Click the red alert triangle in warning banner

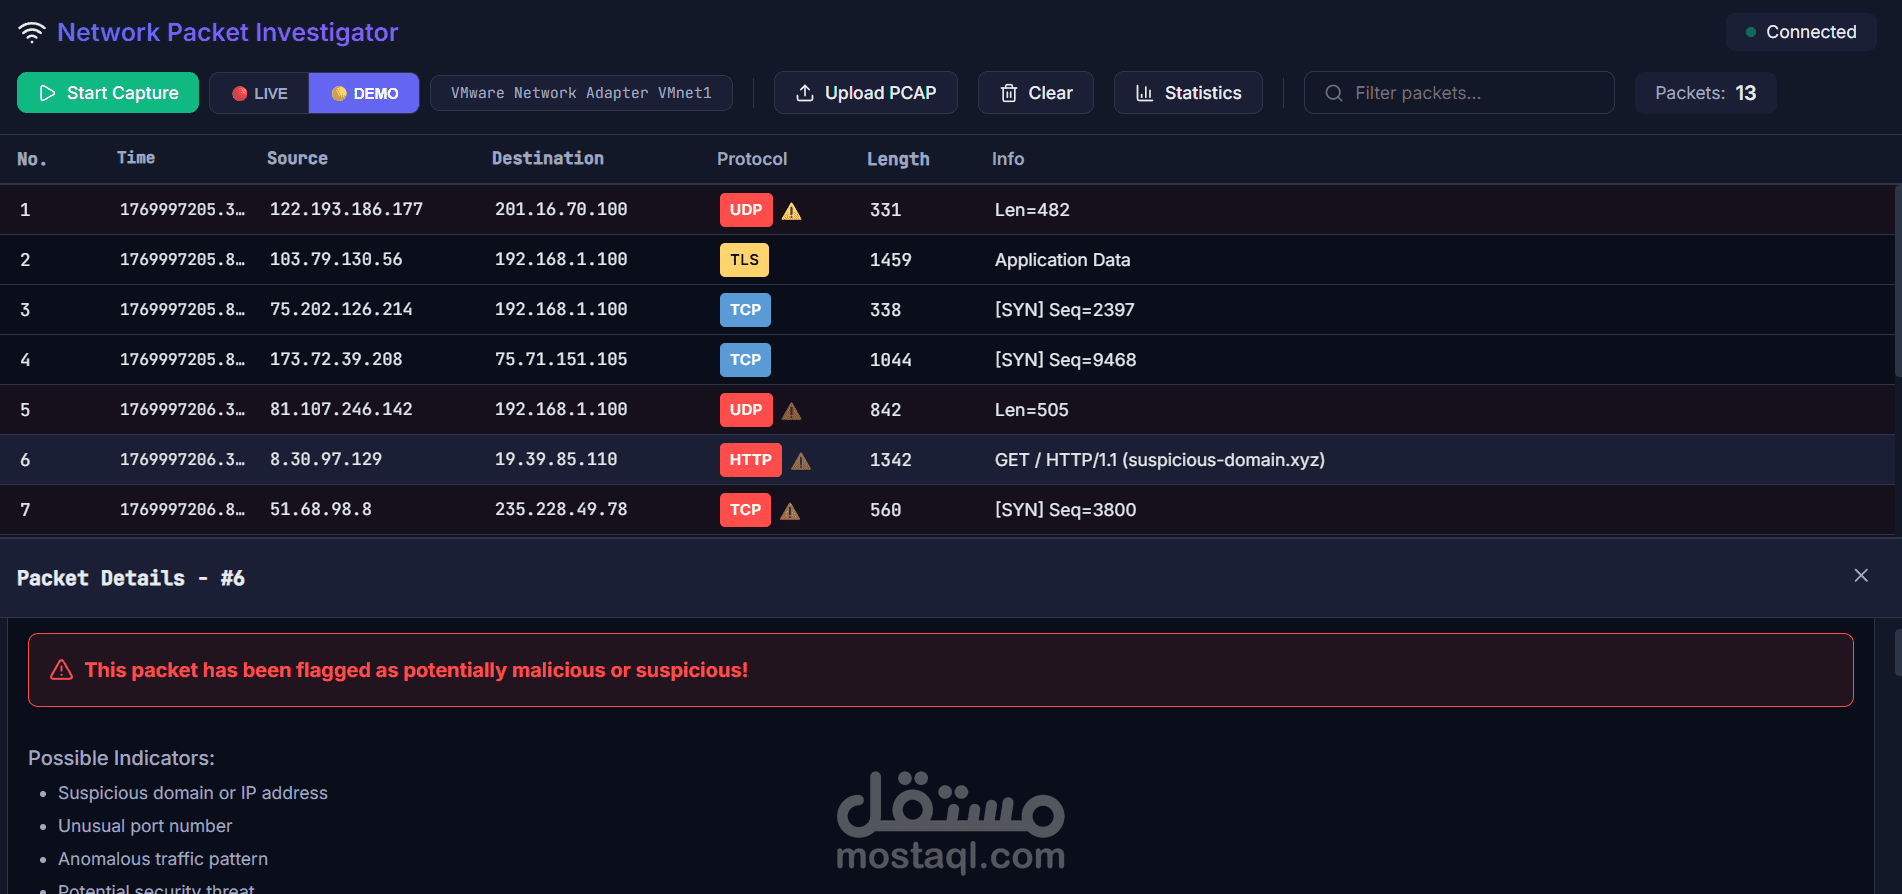(x=62, y=670)
